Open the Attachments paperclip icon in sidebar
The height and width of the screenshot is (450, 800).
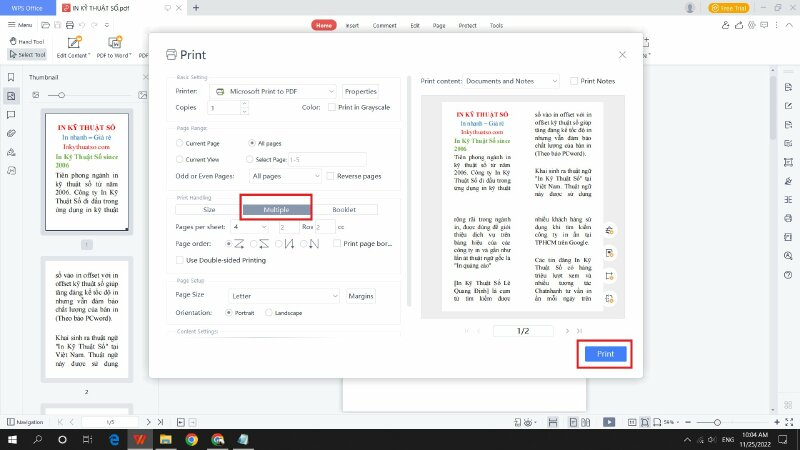pos(11,133)
